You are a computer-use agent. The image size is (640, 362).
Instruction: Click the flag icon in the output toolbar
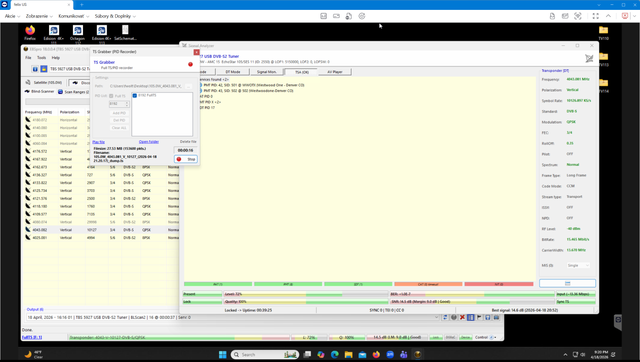click(x=479, y=317)
